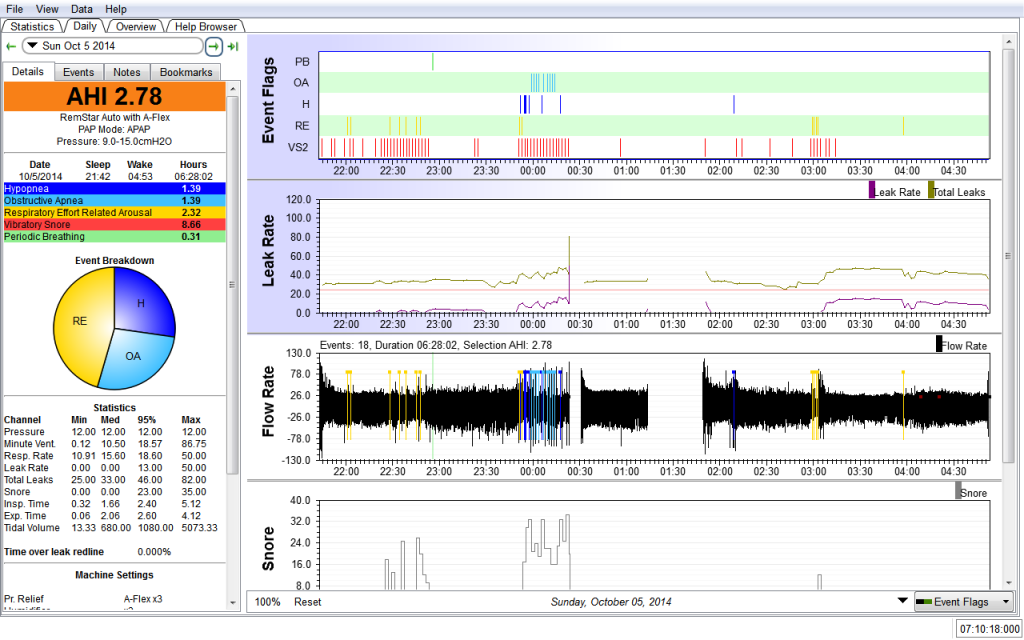Click the Flow Rate black legend marker
Screen dimensions: 1024x640
[939, 344]
